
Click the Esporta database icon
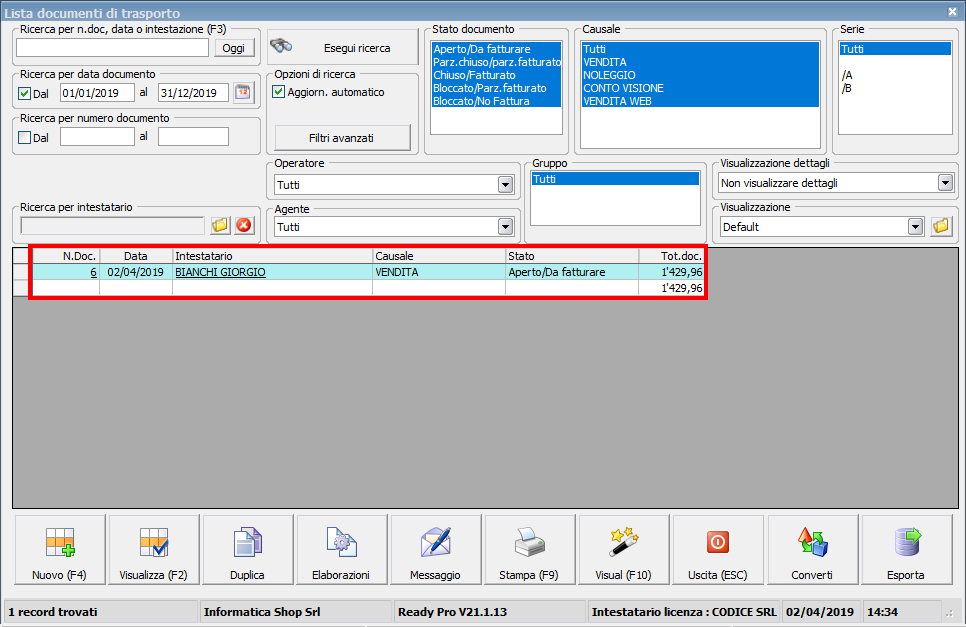pyautogui.click(x=906, y=543)
